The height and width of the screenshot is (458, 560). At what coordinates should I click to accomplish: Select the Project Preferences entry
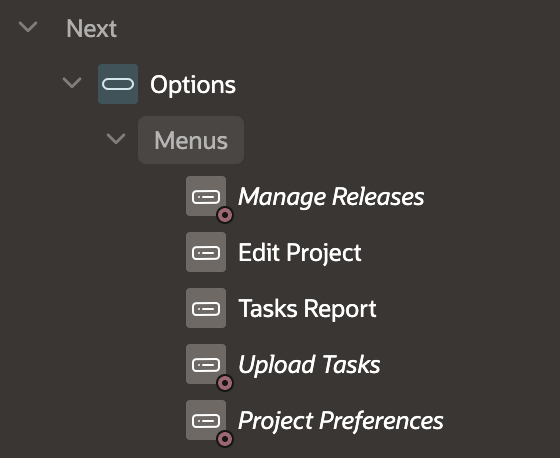click(341, 421)
